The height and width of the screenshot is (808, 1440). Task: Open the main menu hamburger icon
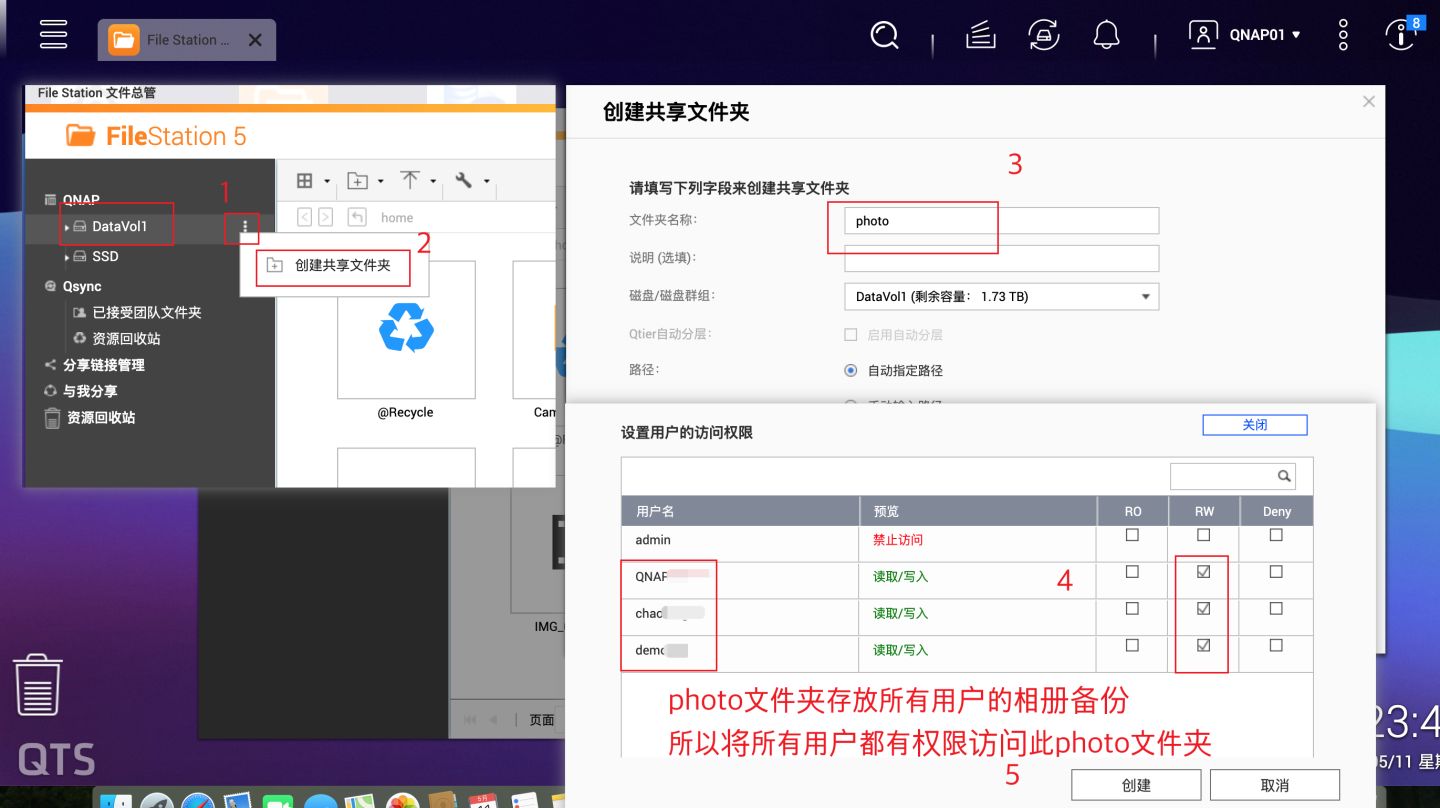click(x=52, y=34)
